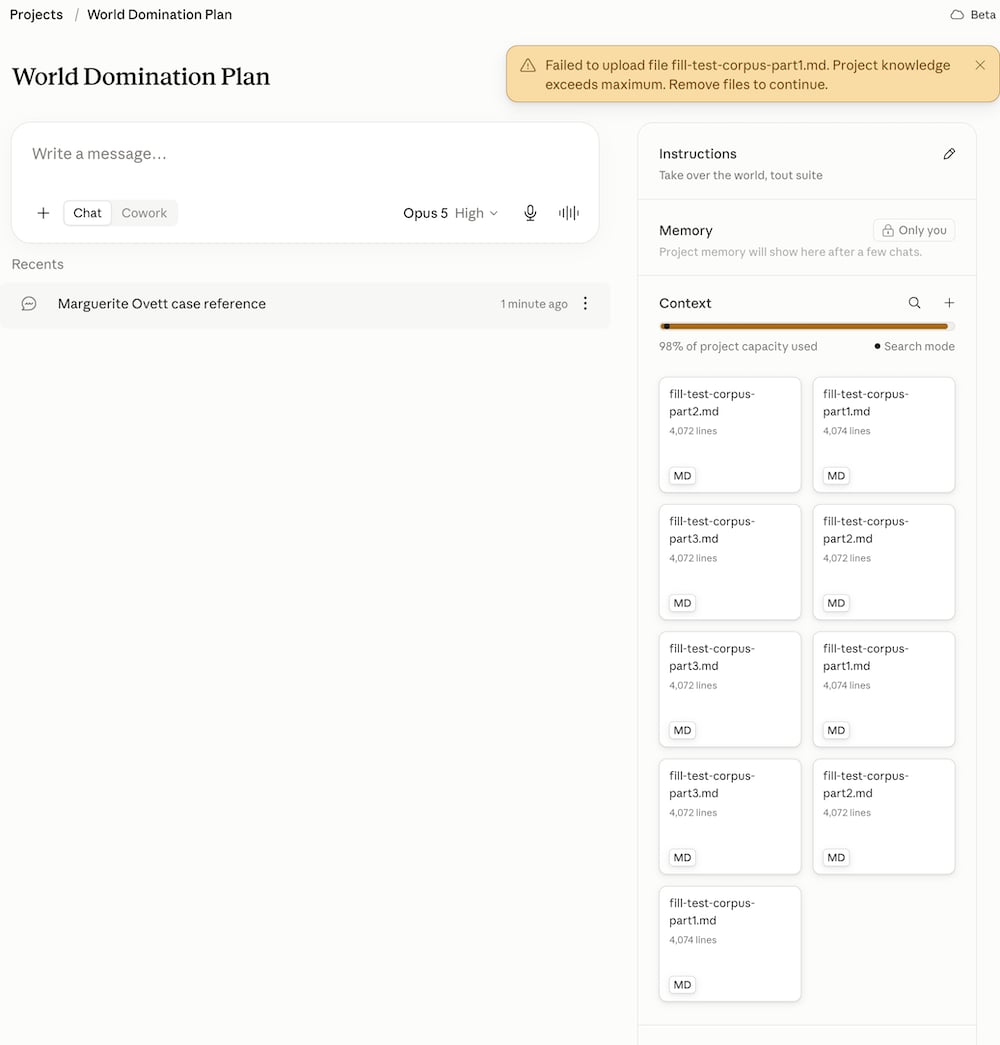Open options menu for Marguerite Ovett chat
This screenshot has height=1045, width=1000.
pos(585,304)
